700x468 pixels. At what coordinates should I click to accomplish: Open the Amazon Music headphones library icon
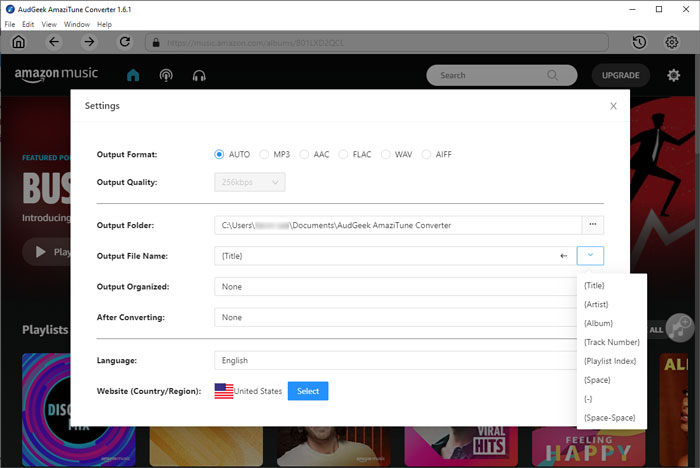click(199, 76)
